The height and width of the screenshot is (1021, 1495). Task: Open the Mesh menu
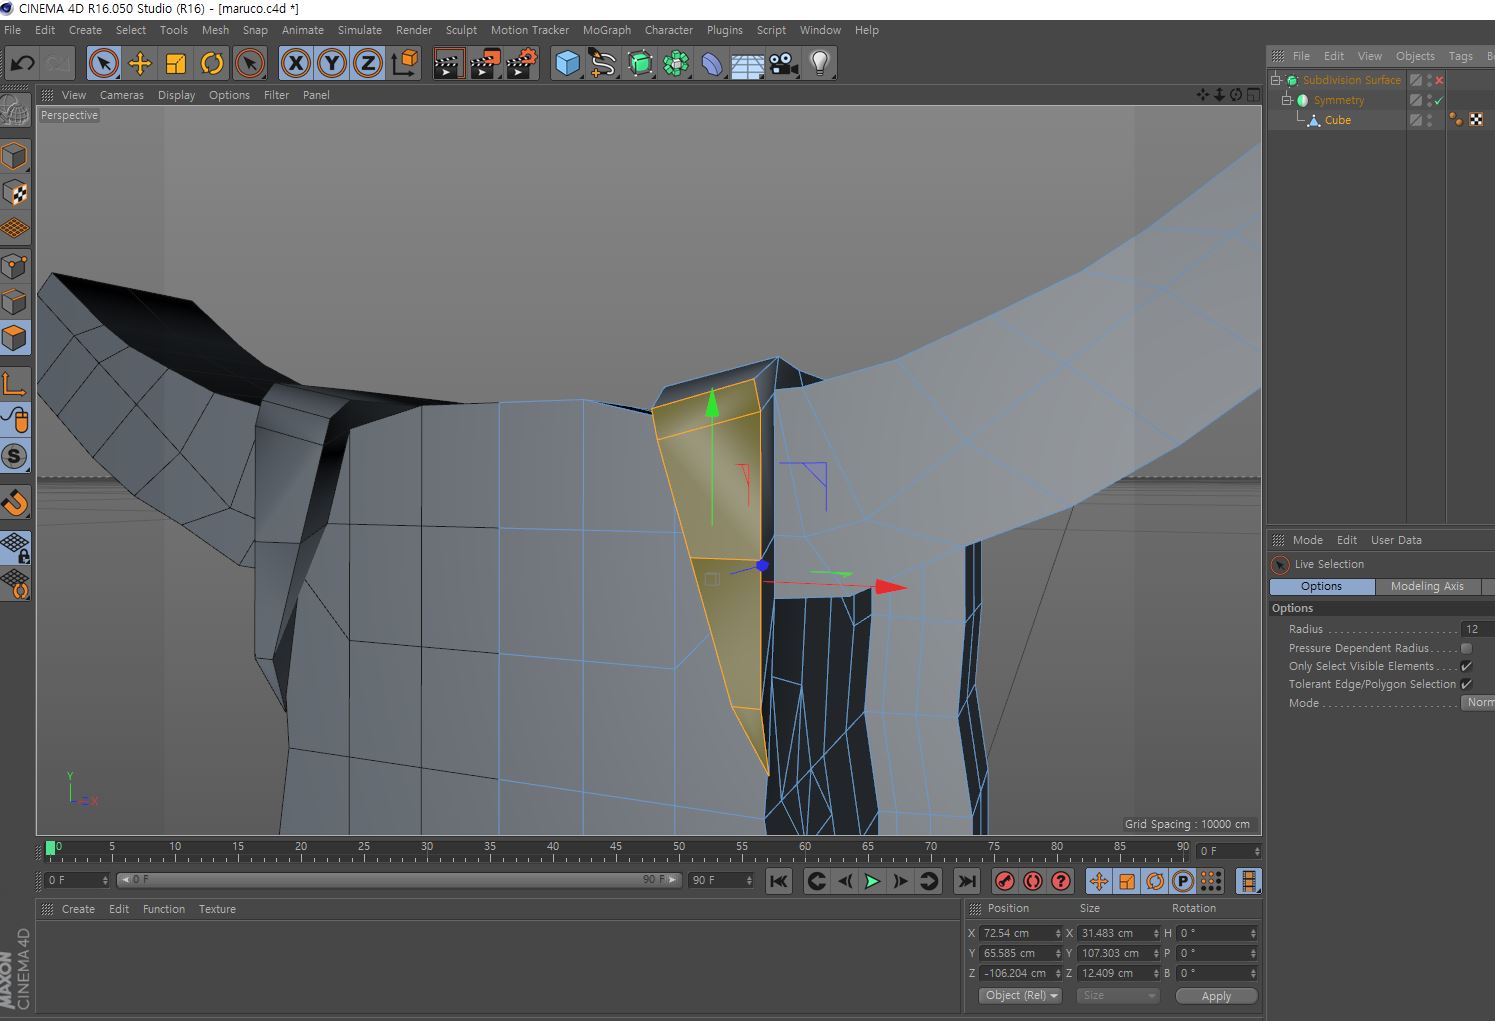(x=215, y=30)
